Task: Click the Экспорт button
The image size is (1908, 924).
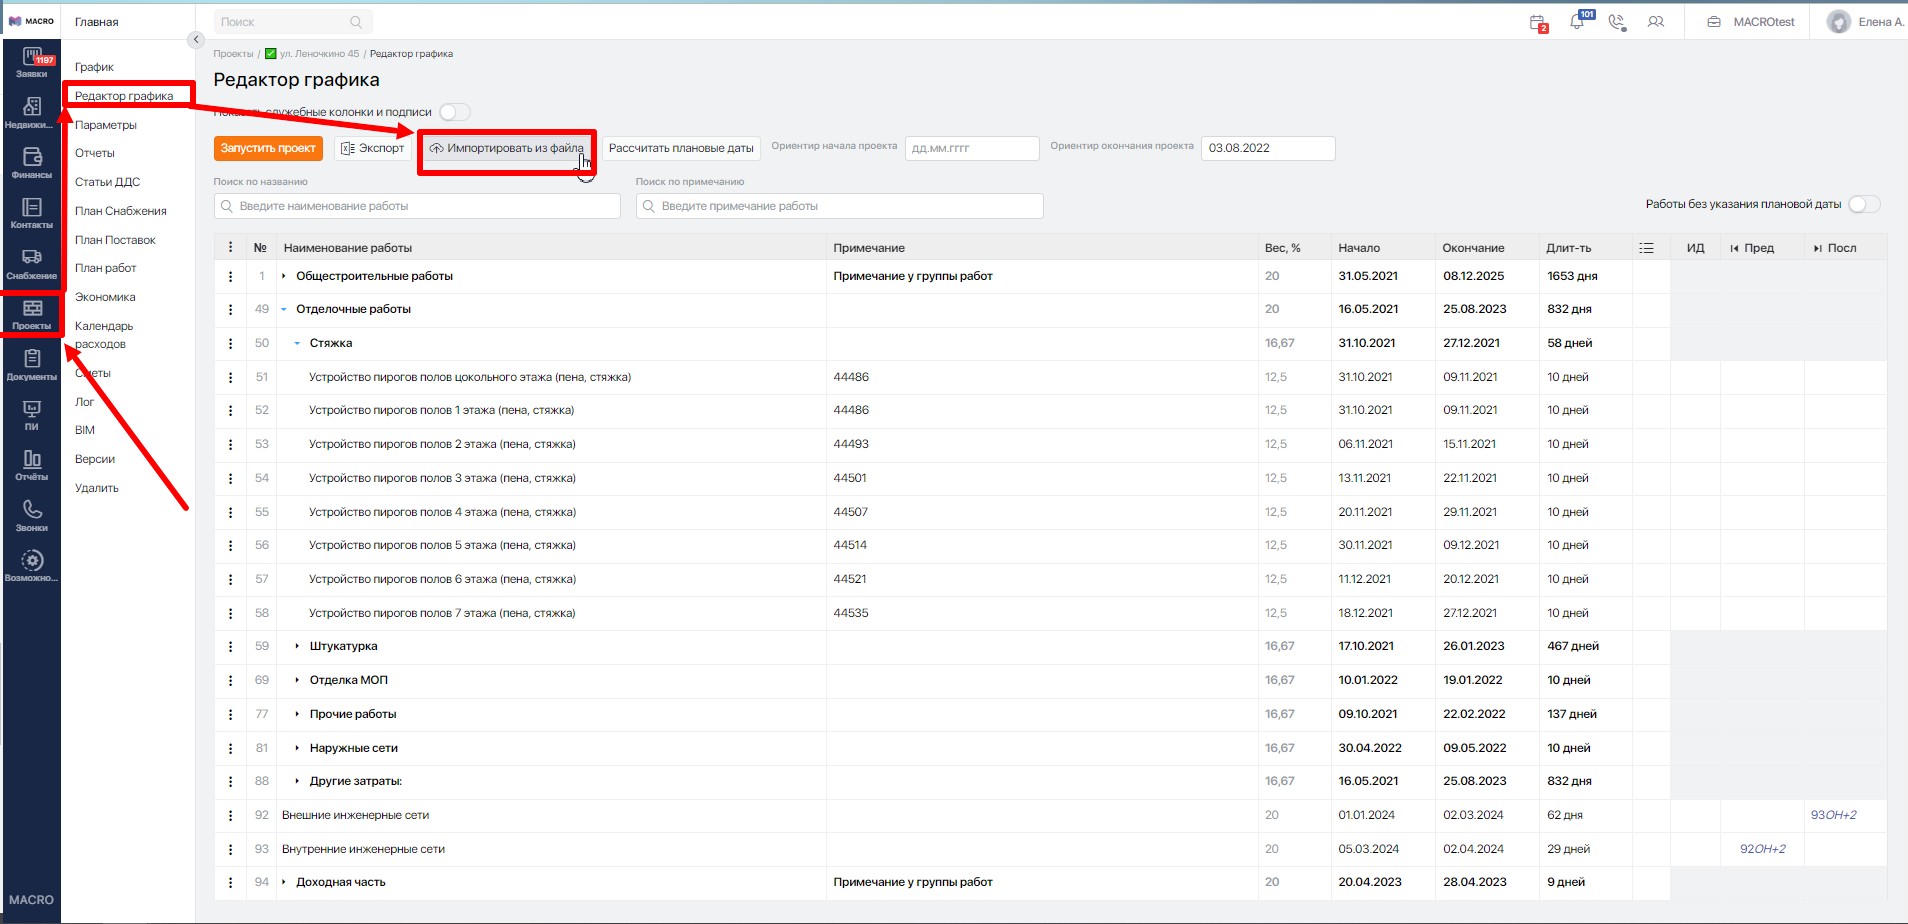Action: tap(373, 148)
